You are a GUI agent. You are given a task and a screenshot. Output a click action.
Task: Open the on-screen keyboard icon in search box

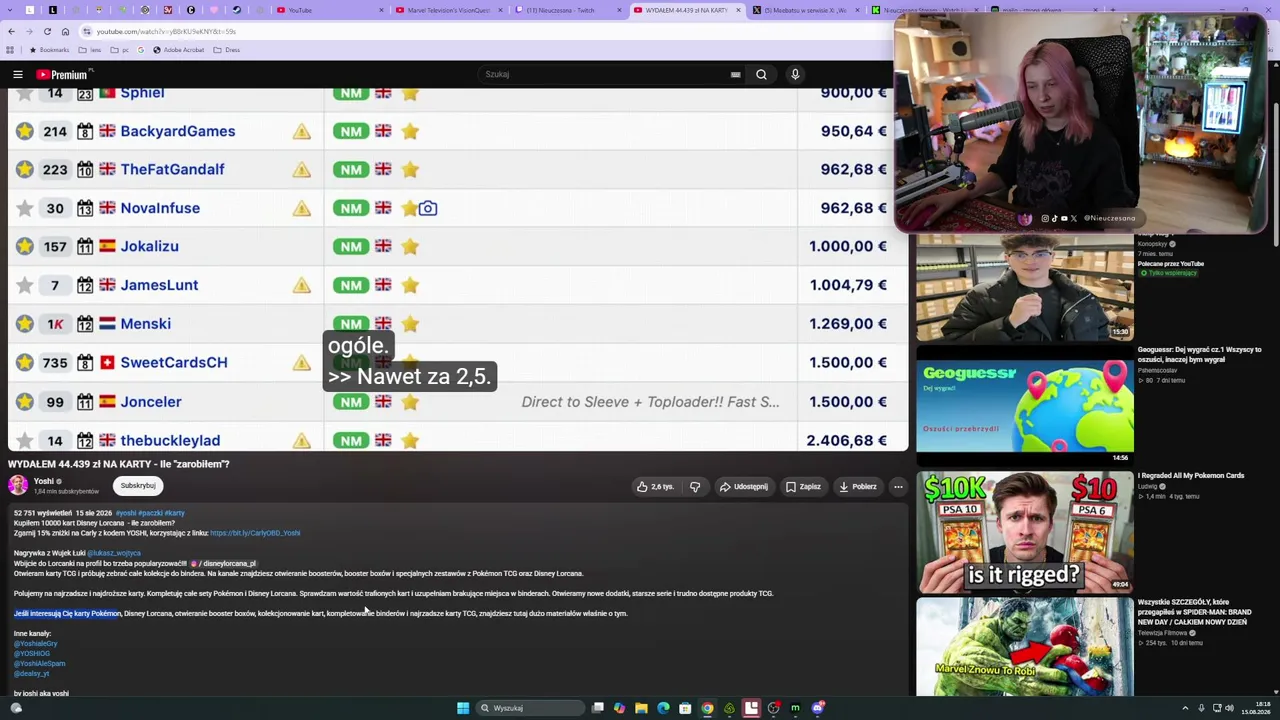point(735,74)
